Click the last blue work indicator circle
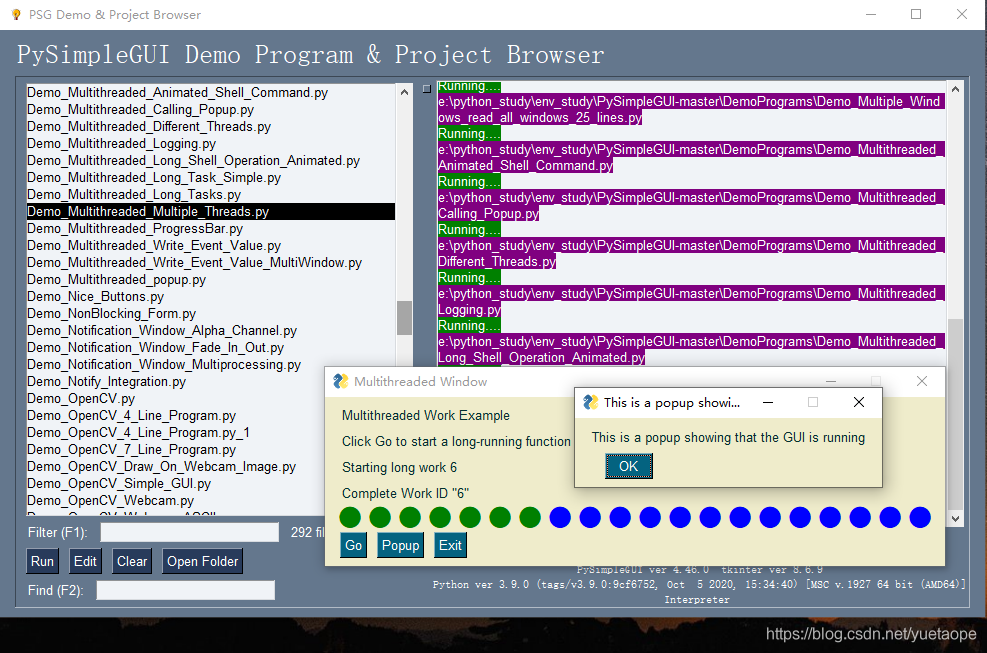 coord(920,518)
